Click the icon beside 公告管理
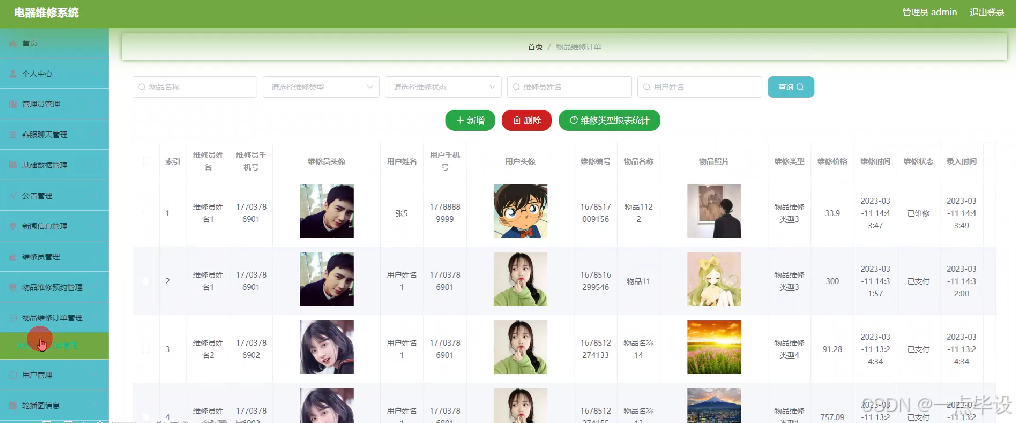Viewport: 1016px width, 423px height. 13,196
